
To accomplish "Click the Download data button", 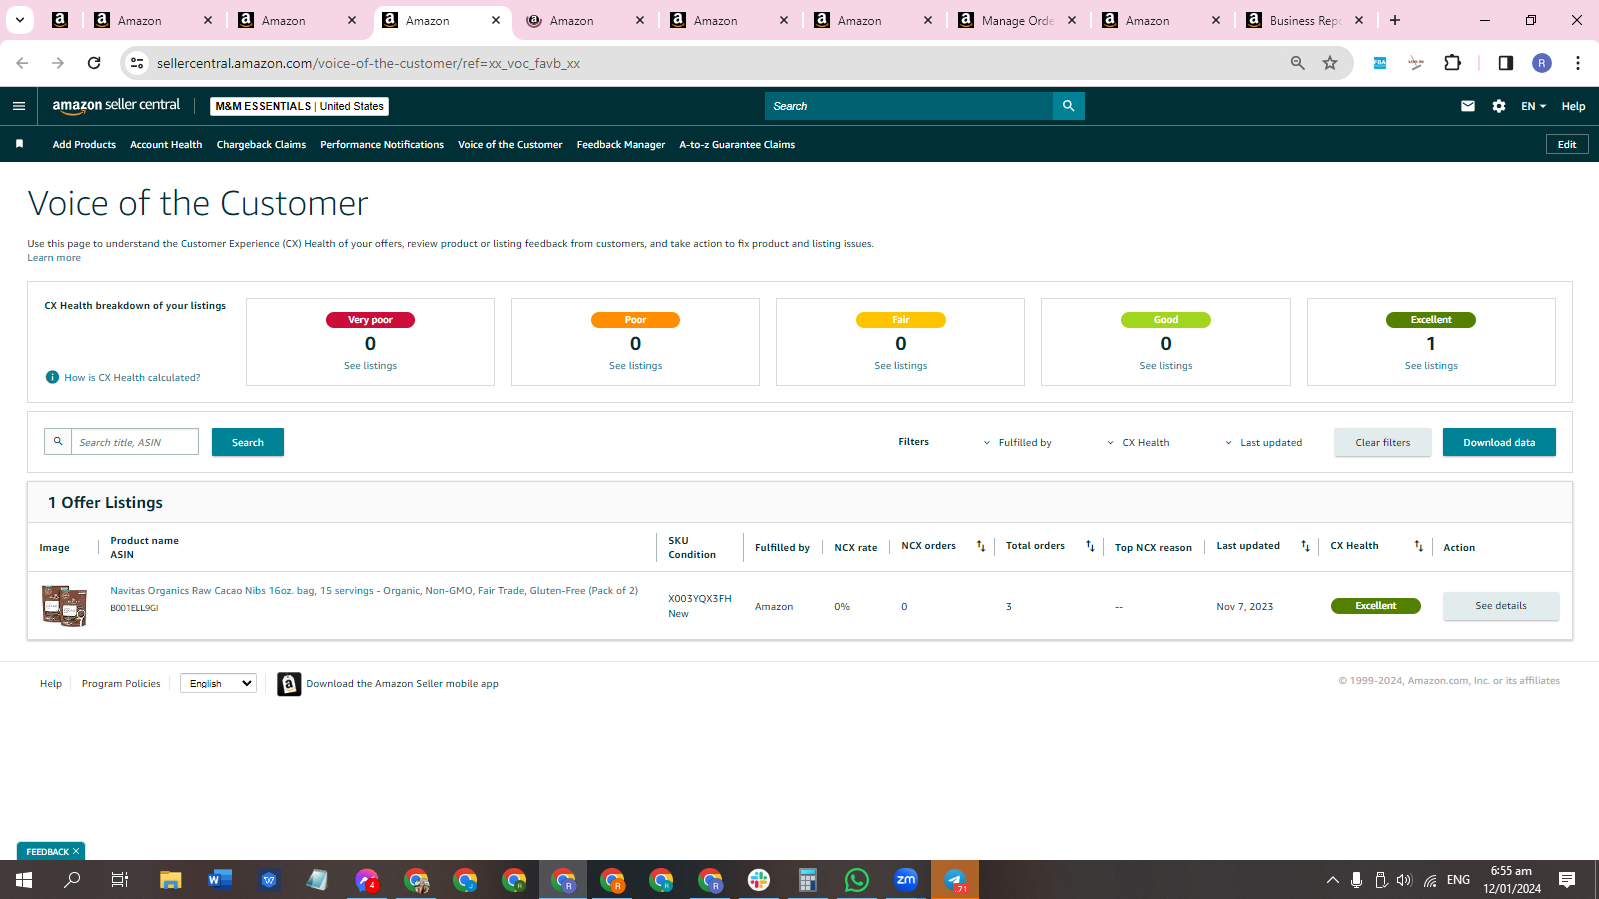I will coord(1499,442).
